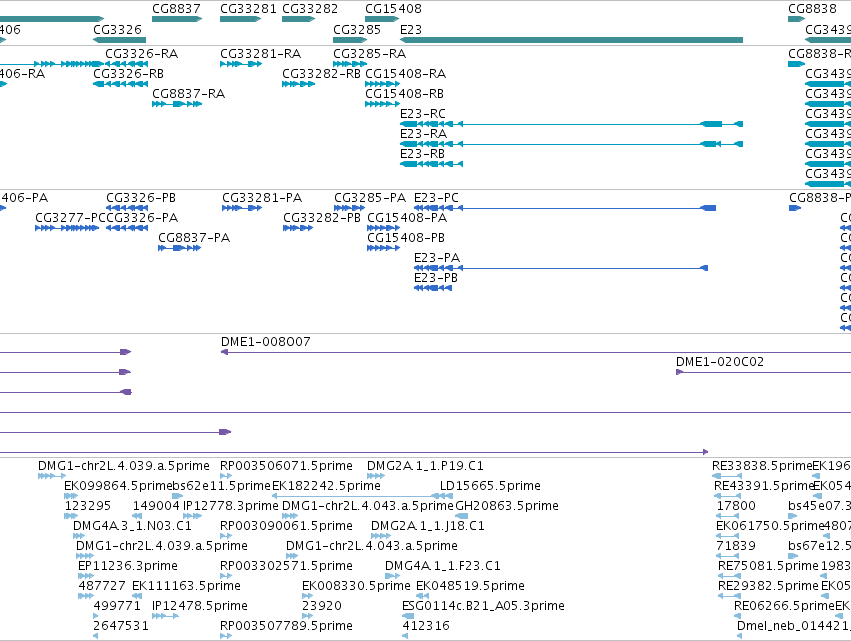This screenshot has height=641, width=851.
Task: Click EST RP003507789.5prime
Action: tap(286, 627)
